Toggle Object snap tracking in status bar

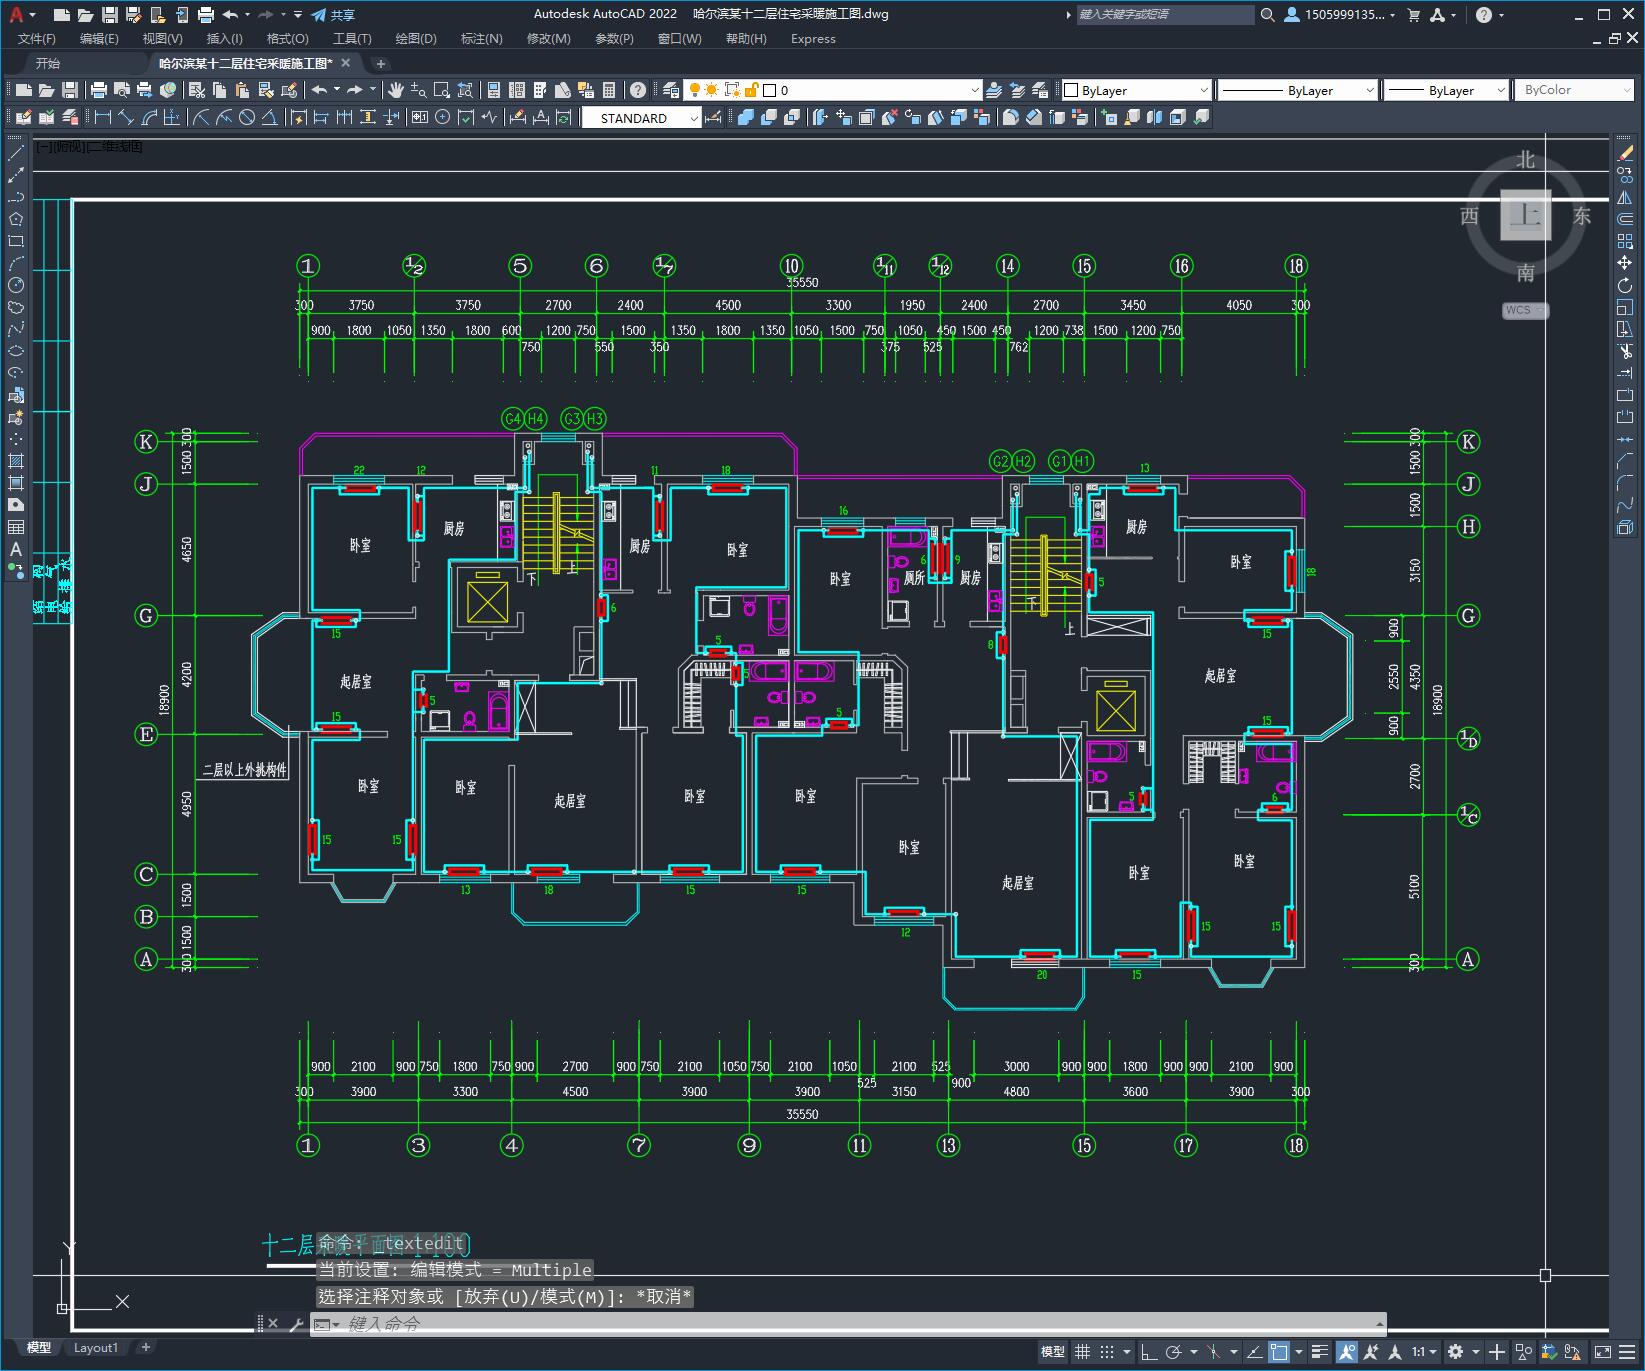coord(1253,1352)
